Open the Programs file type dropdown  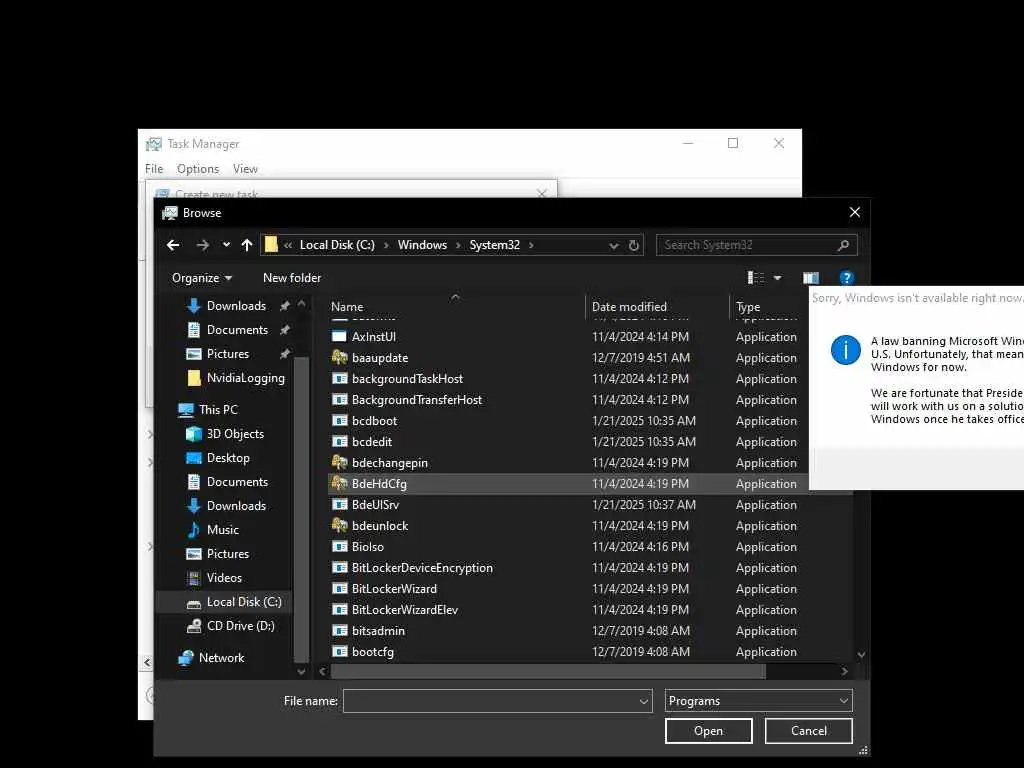click(758, 701)
